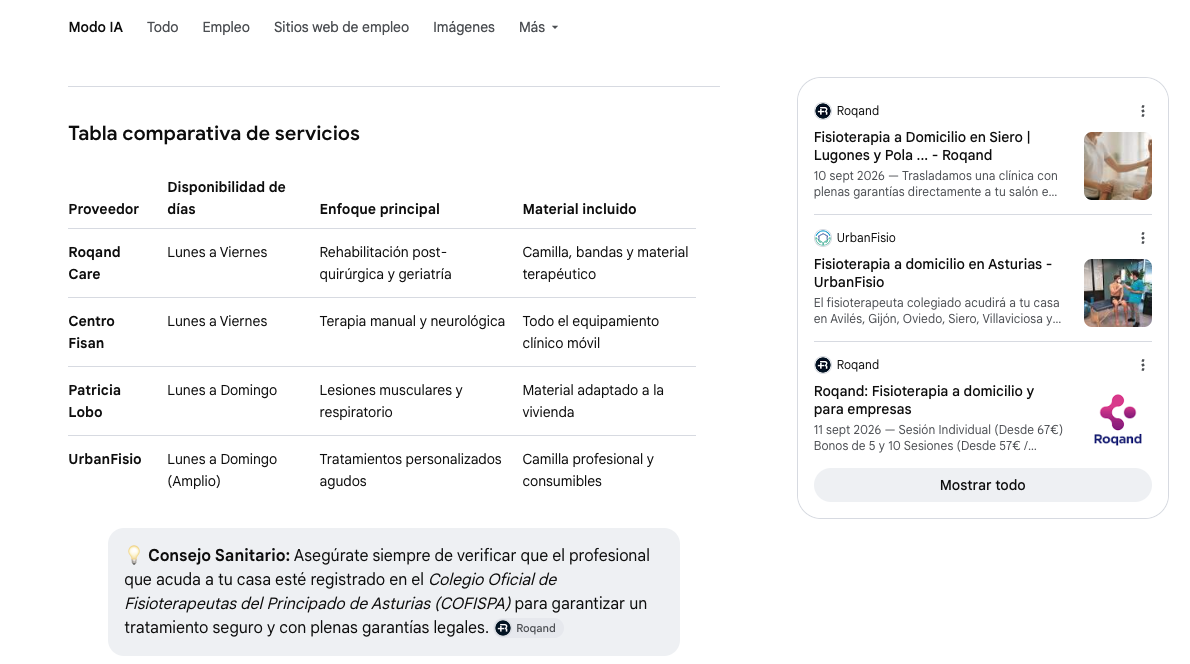Click Colegio Oficial de Fisioterapeutas italic text
This screenshot has height=664, width=1190.
(x=342, y=592)
